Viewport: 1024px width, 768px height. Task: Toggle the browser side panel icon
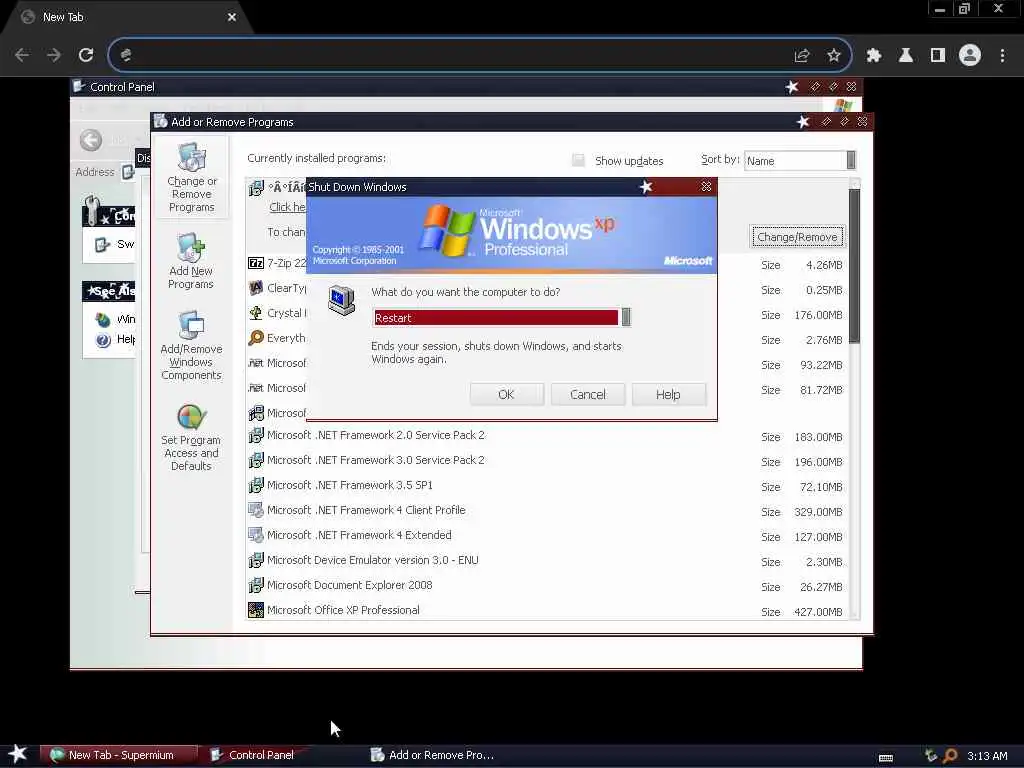(x=938, y=56)
